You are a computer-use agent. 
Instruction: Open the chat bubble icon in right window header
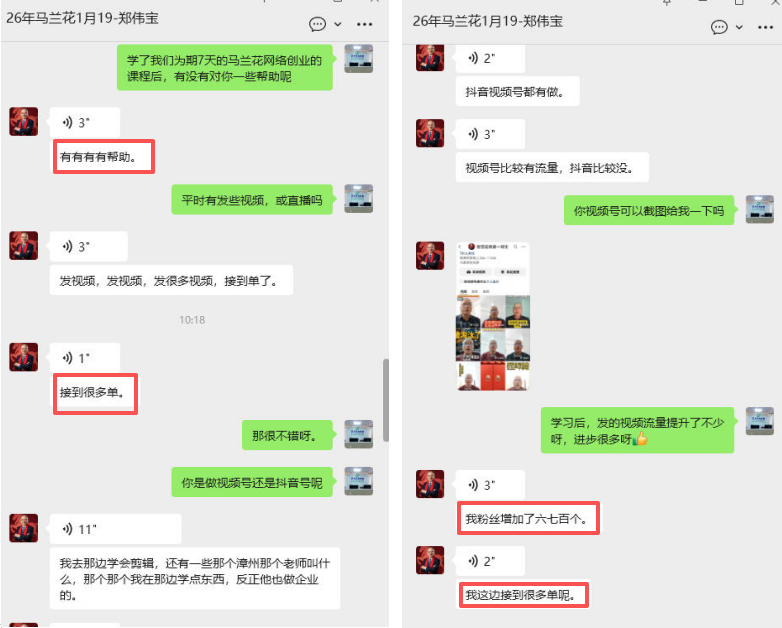(719, 27)
